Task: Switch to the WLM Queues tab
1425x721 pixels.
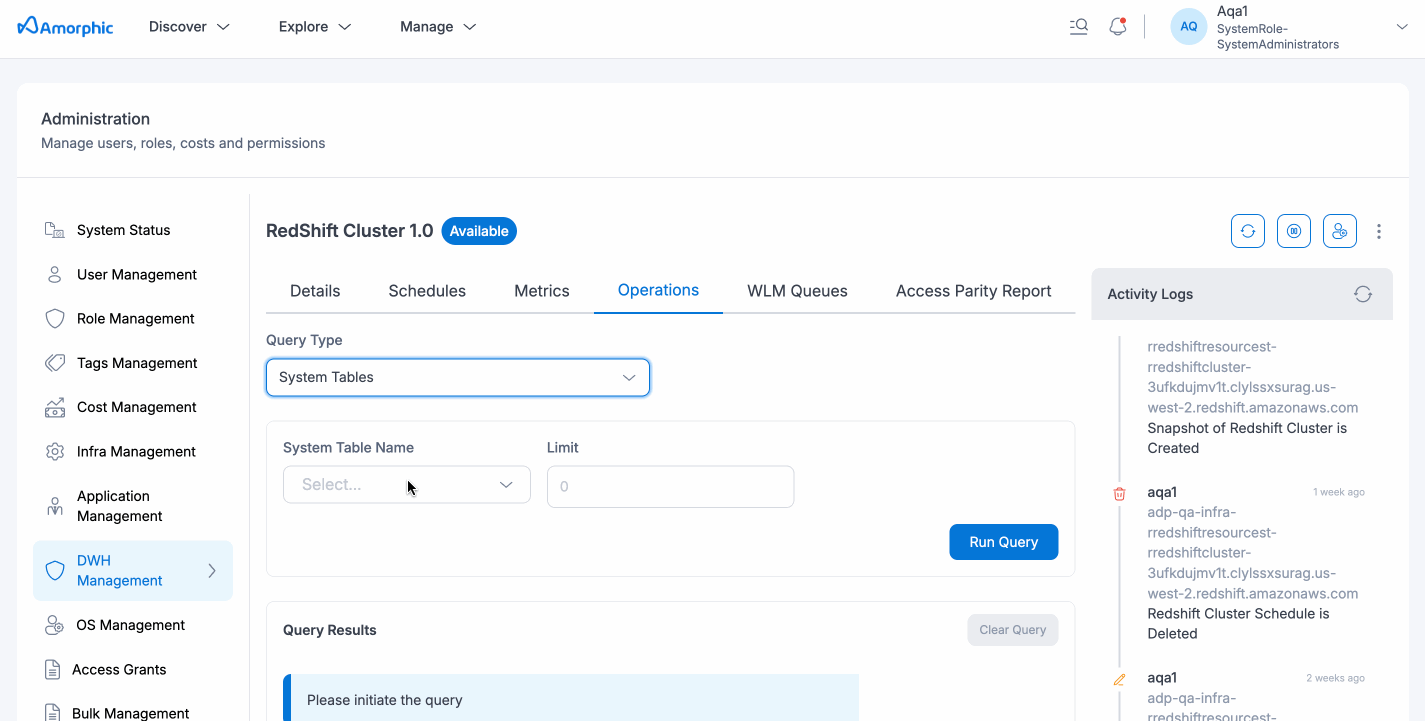Action: click(x=797, y=291)
